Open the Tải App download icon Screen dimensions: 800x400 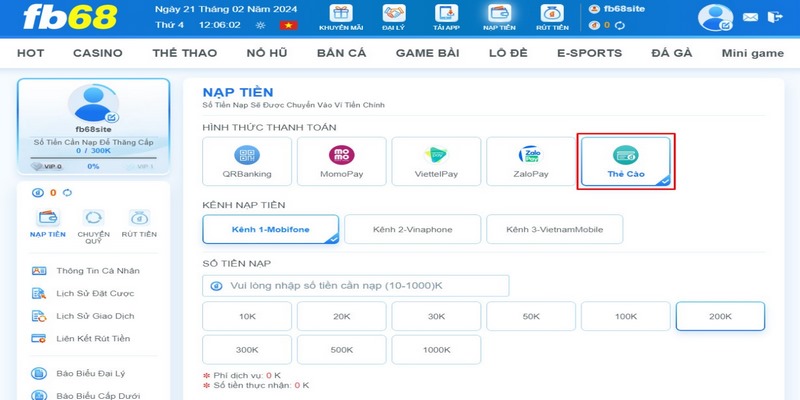click(x=446, y=14)
